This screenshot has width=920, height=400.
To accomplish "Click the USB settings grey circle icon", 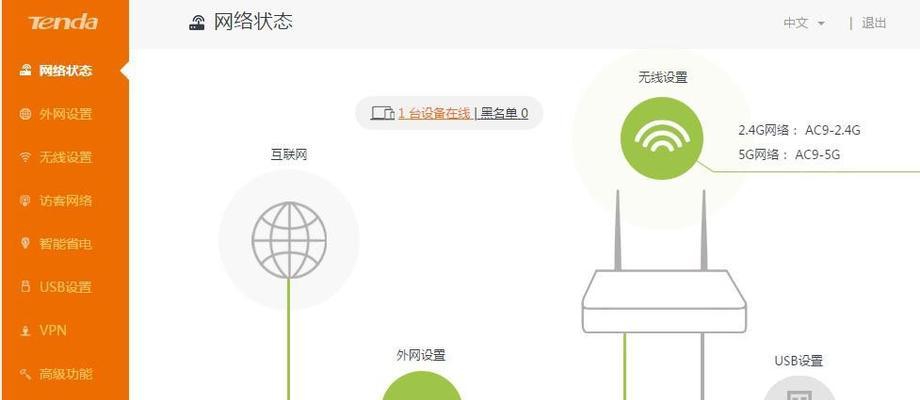I will [799, 388].
